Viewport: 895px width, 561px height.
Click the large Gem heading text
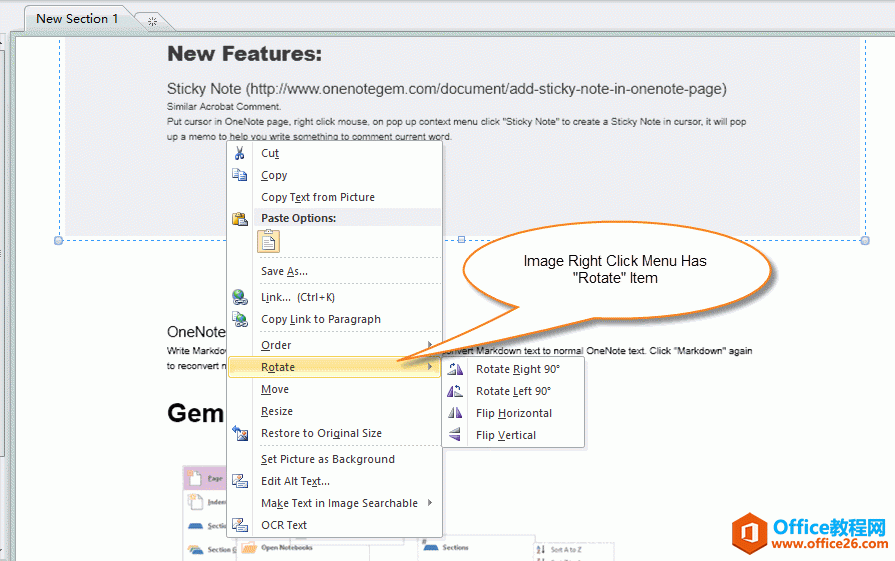tap(195, 413)
